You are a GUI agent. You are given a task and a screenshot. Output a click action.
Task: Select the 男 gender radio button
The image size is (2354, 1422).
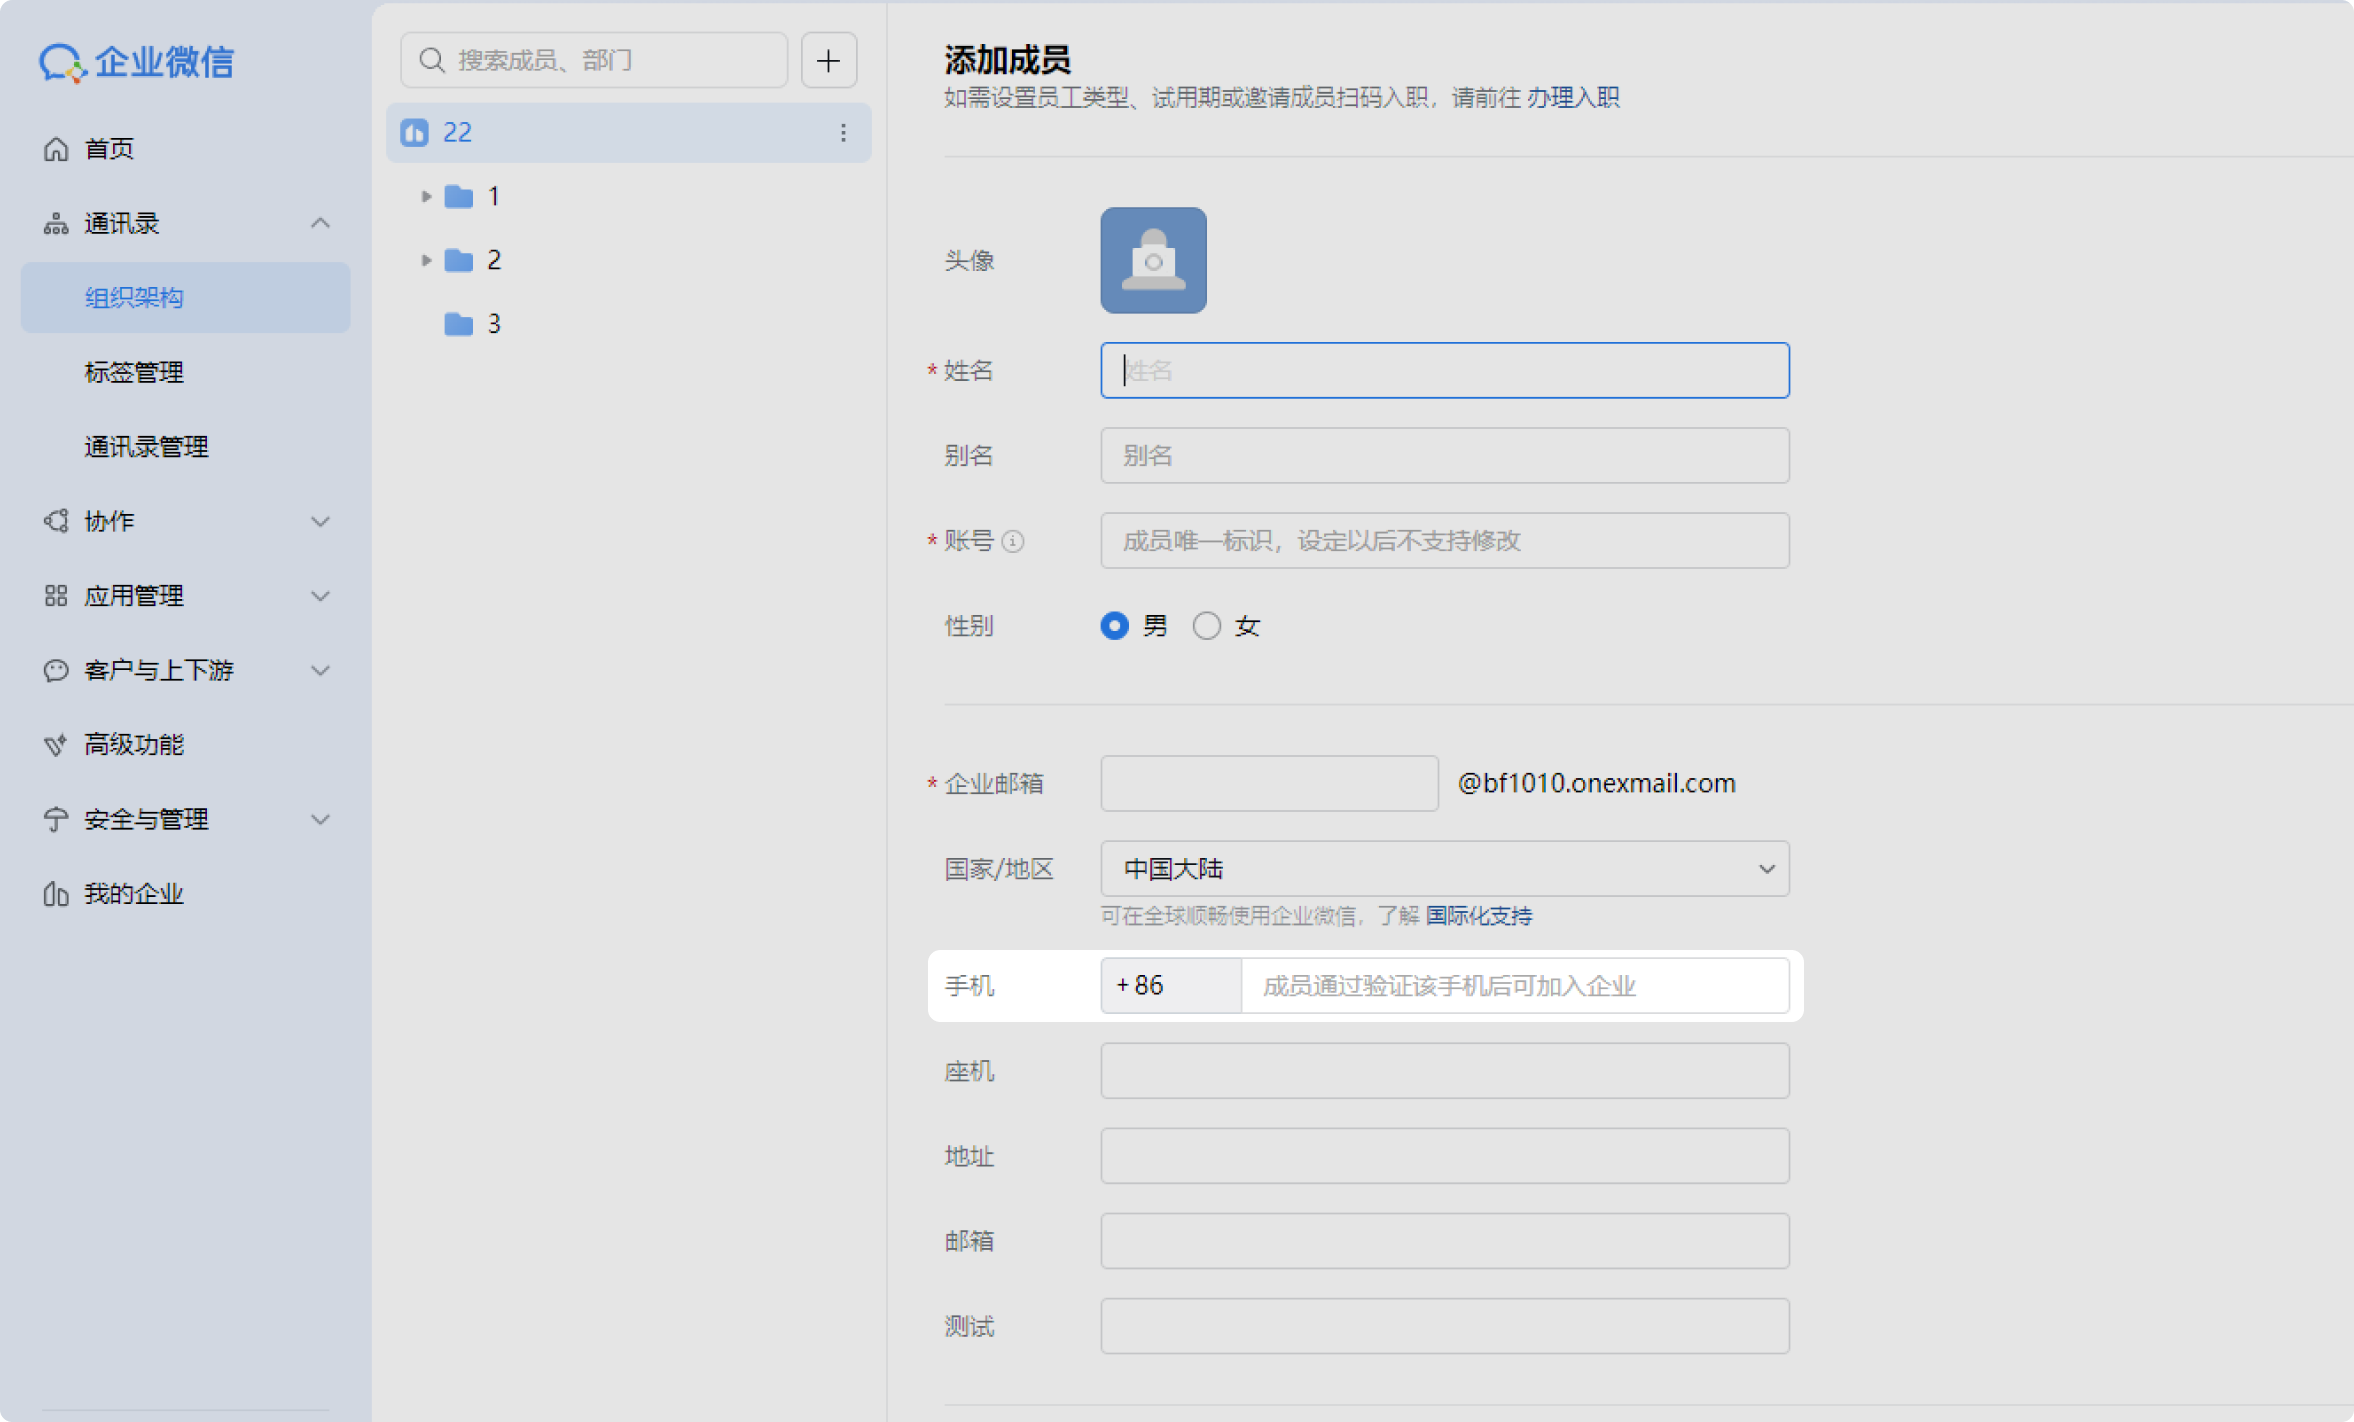tap(1114, 626)
